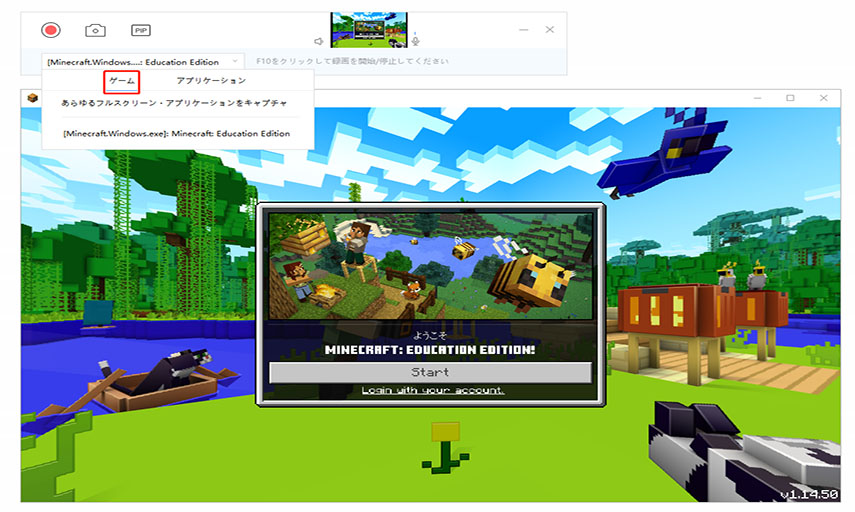The width and height of the screenshot is (855, 512).
Task: Click the MINECRAFT: EDUCATION EDITION! title text
Action: coord(430,350)
